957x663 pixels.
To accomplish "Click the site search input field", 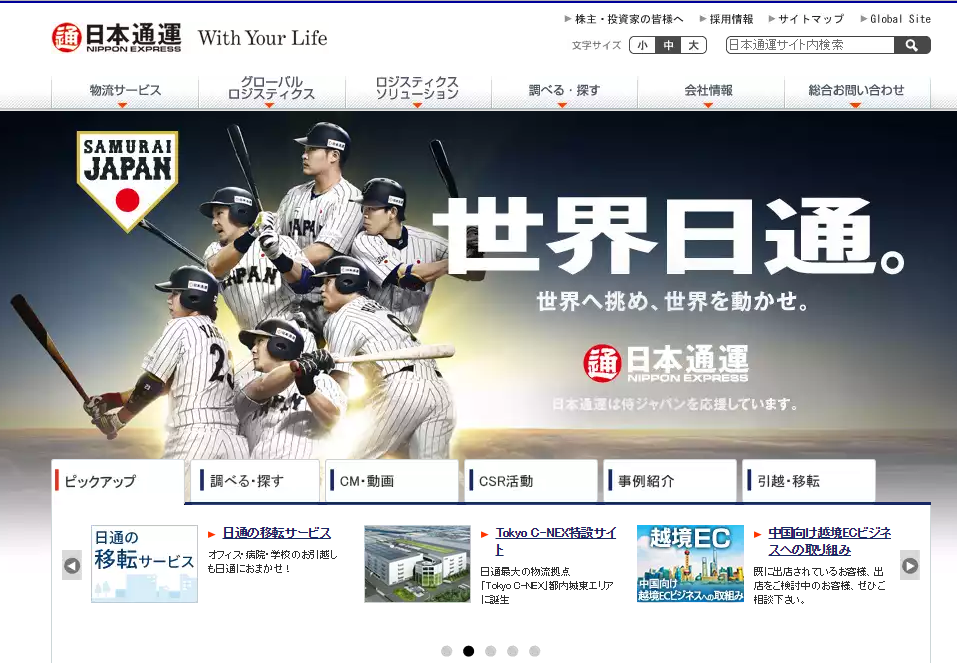I will pos(810,45).
